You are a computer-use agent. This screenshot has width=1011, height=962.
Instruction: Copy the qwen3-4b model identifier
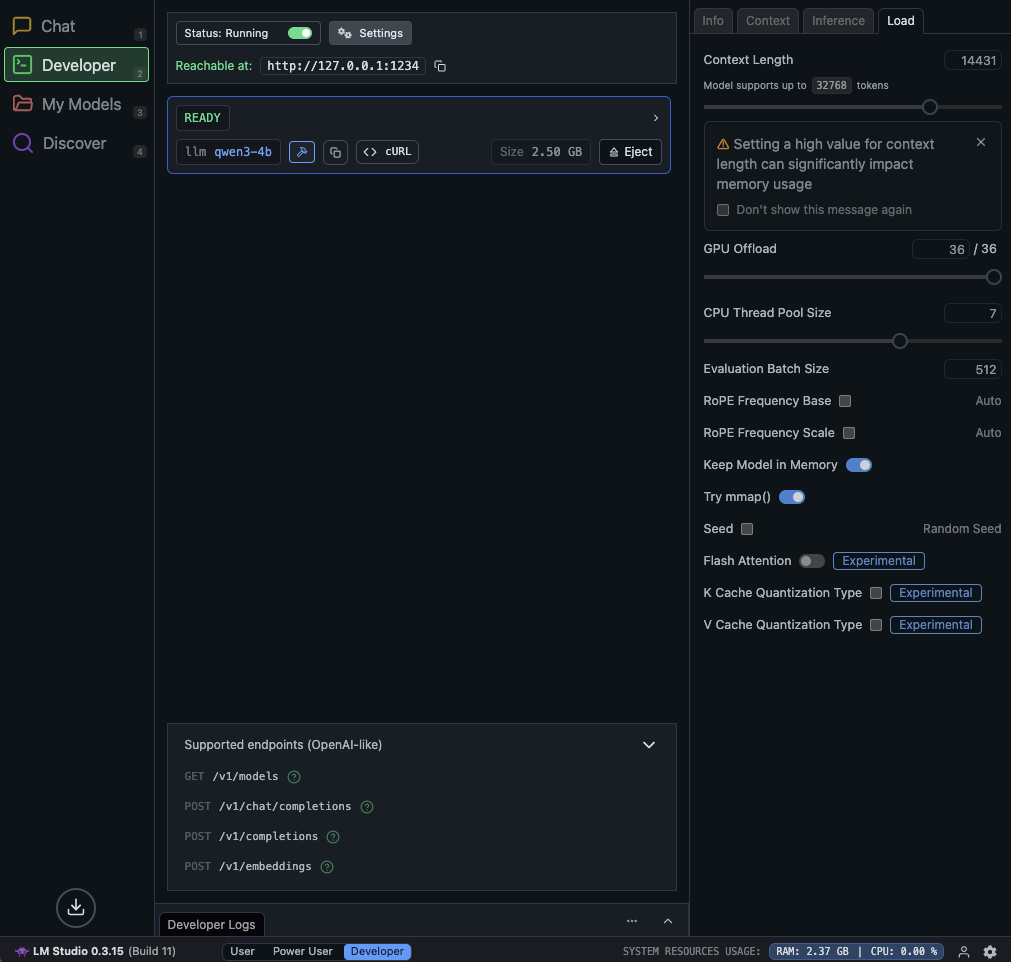[x=335, y=152]
